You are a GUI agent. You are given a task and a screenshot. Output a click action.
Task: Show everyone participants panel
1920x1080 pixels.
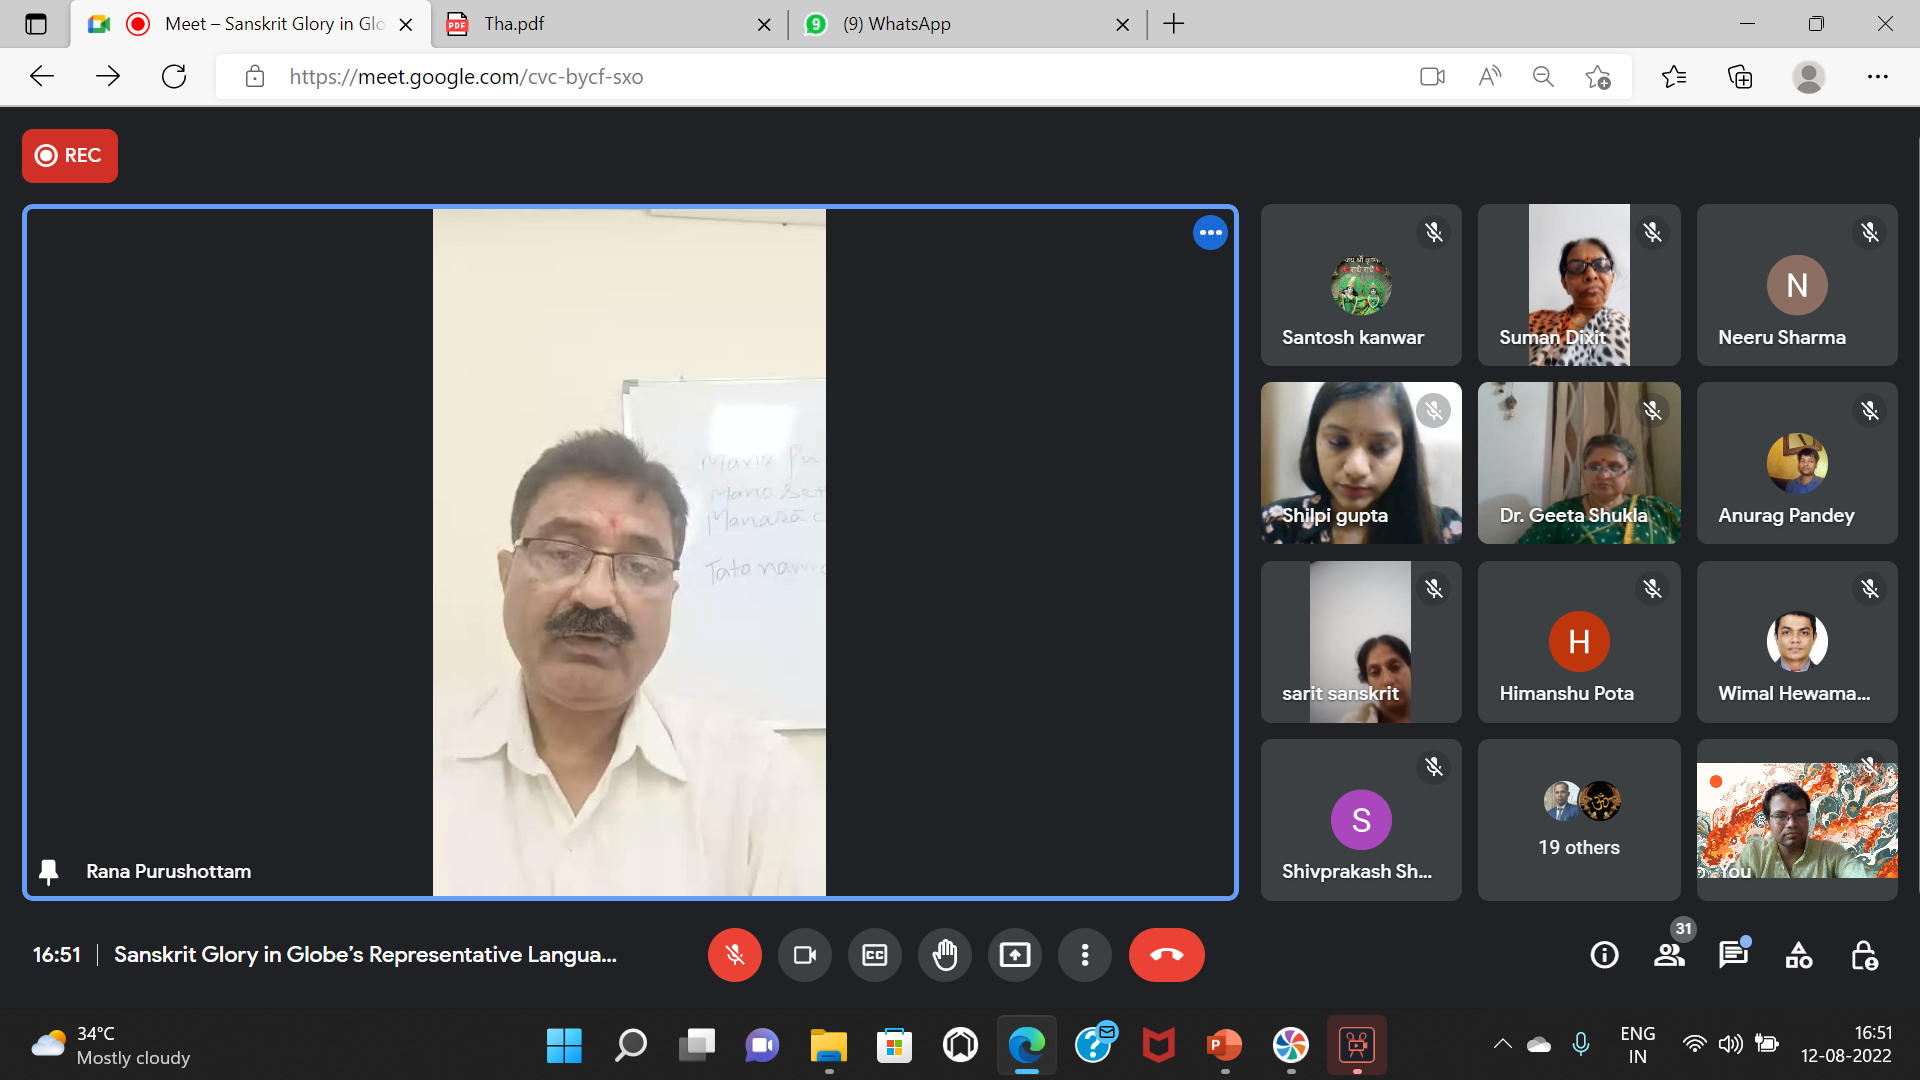coord(1668,955)
